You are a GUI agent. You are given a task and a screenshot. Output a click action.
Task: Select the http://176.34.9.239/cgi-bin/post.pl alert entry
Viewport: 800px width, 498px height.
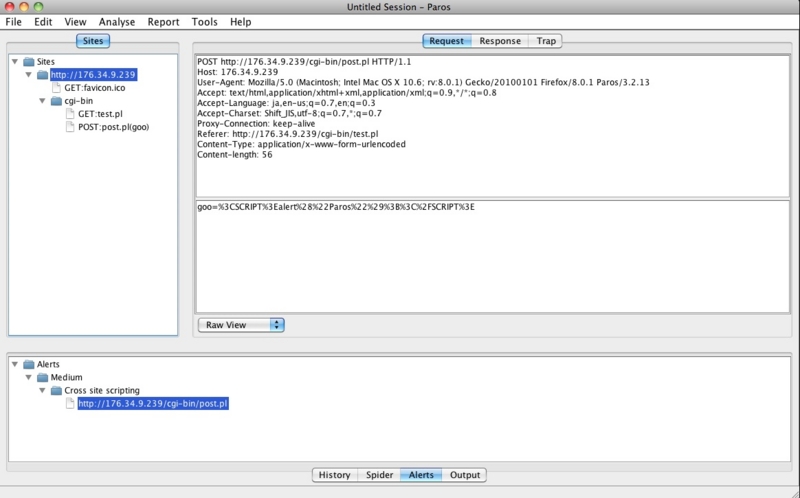[153, 404]
